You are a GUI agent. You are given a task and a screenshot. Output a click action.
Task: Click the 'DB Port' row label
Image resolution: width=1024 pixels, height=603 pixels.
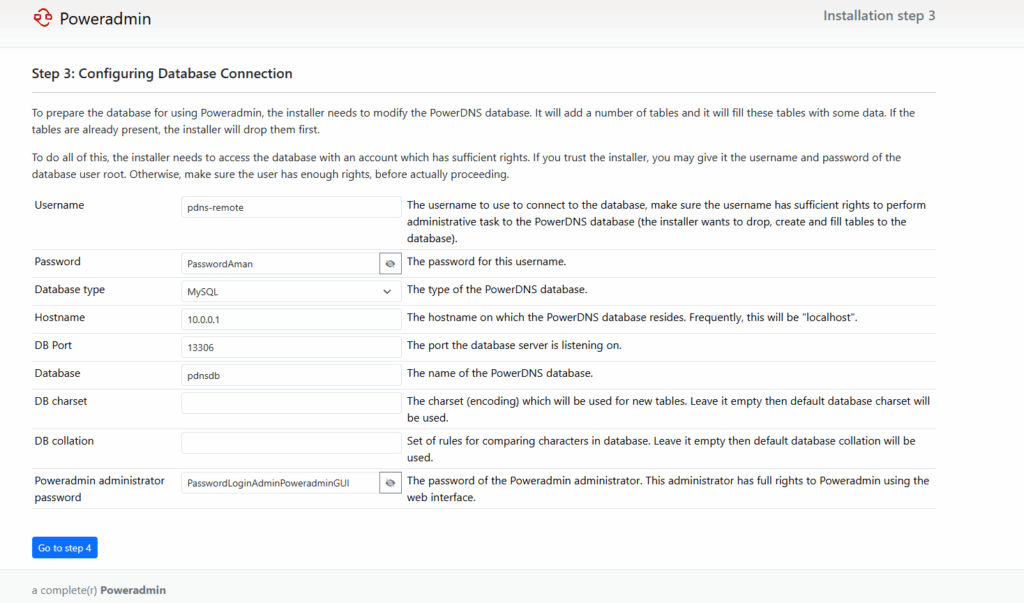coord(54,346)
